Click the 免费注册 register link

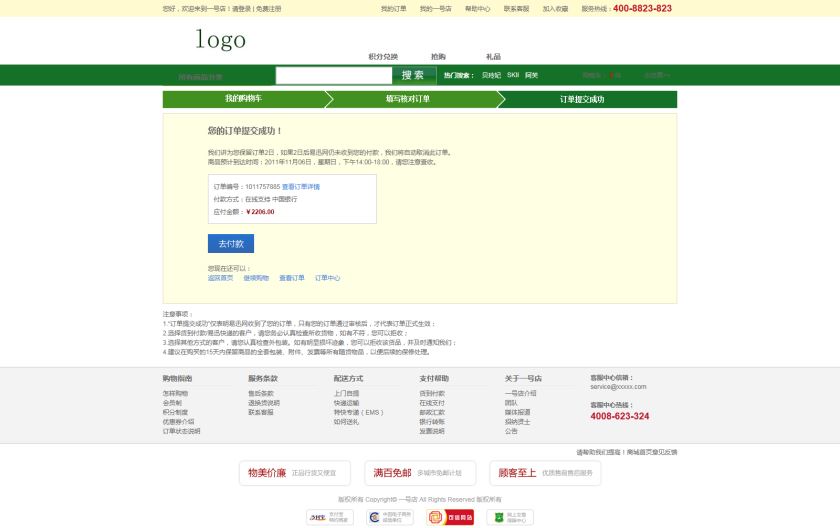click(268, 9)
